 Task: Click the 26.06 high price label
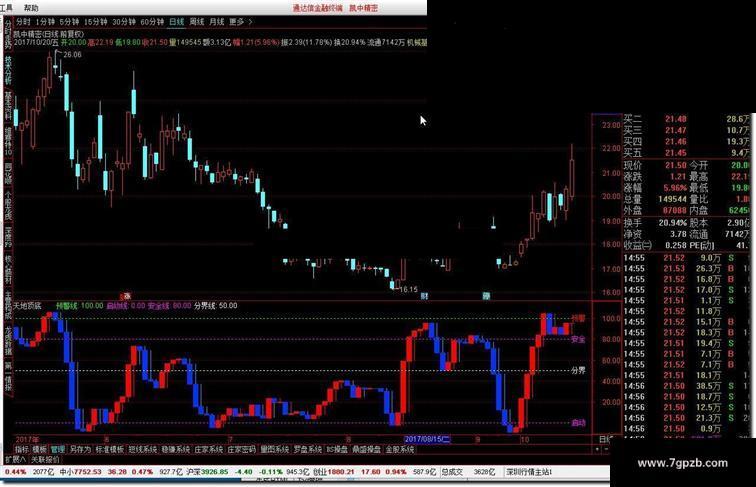pos(72,54)
